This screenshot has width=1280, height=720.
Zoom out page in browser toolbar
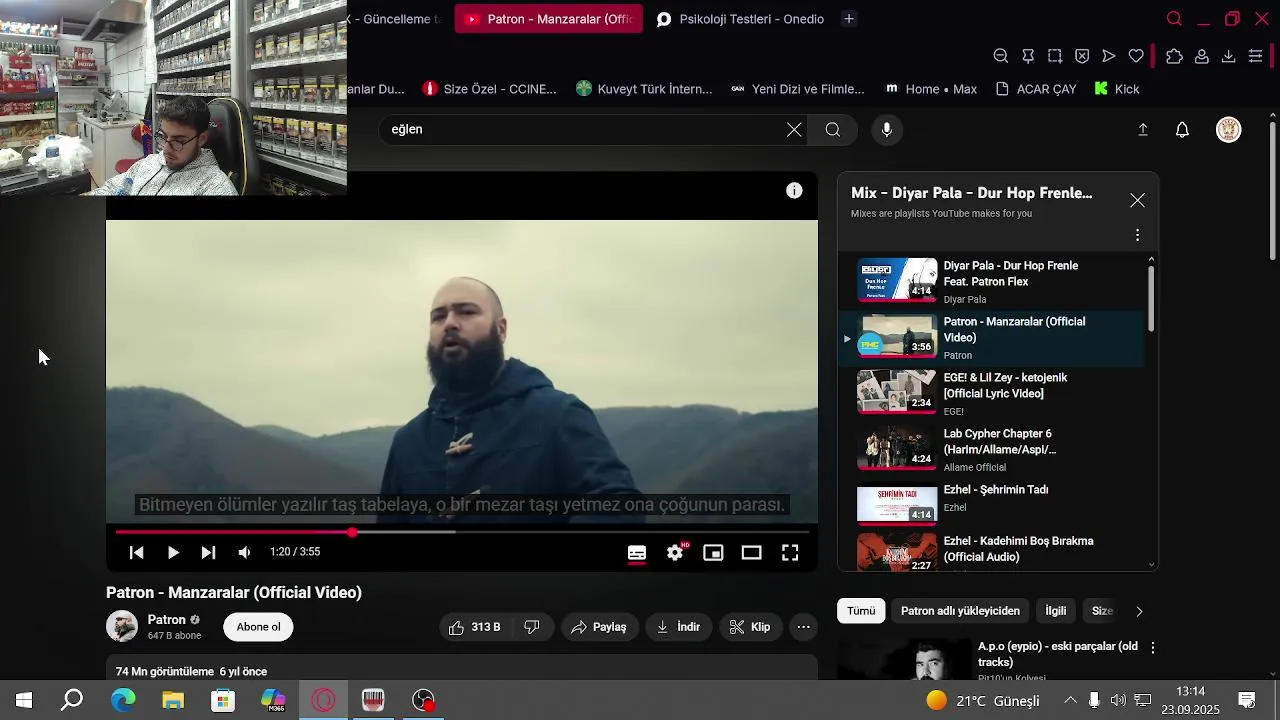tap(1001, 56)
